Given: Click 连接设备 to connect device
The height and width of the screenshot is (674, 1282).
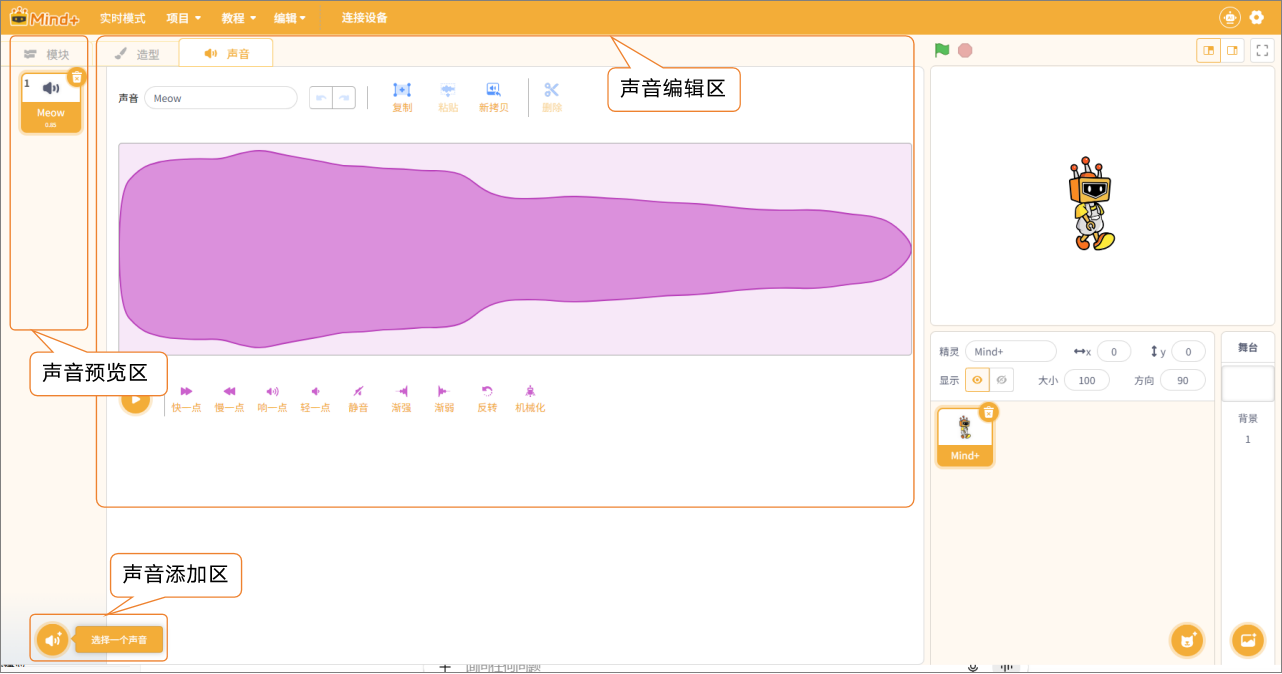Looking at the screenshot, I should coord(364,18).
